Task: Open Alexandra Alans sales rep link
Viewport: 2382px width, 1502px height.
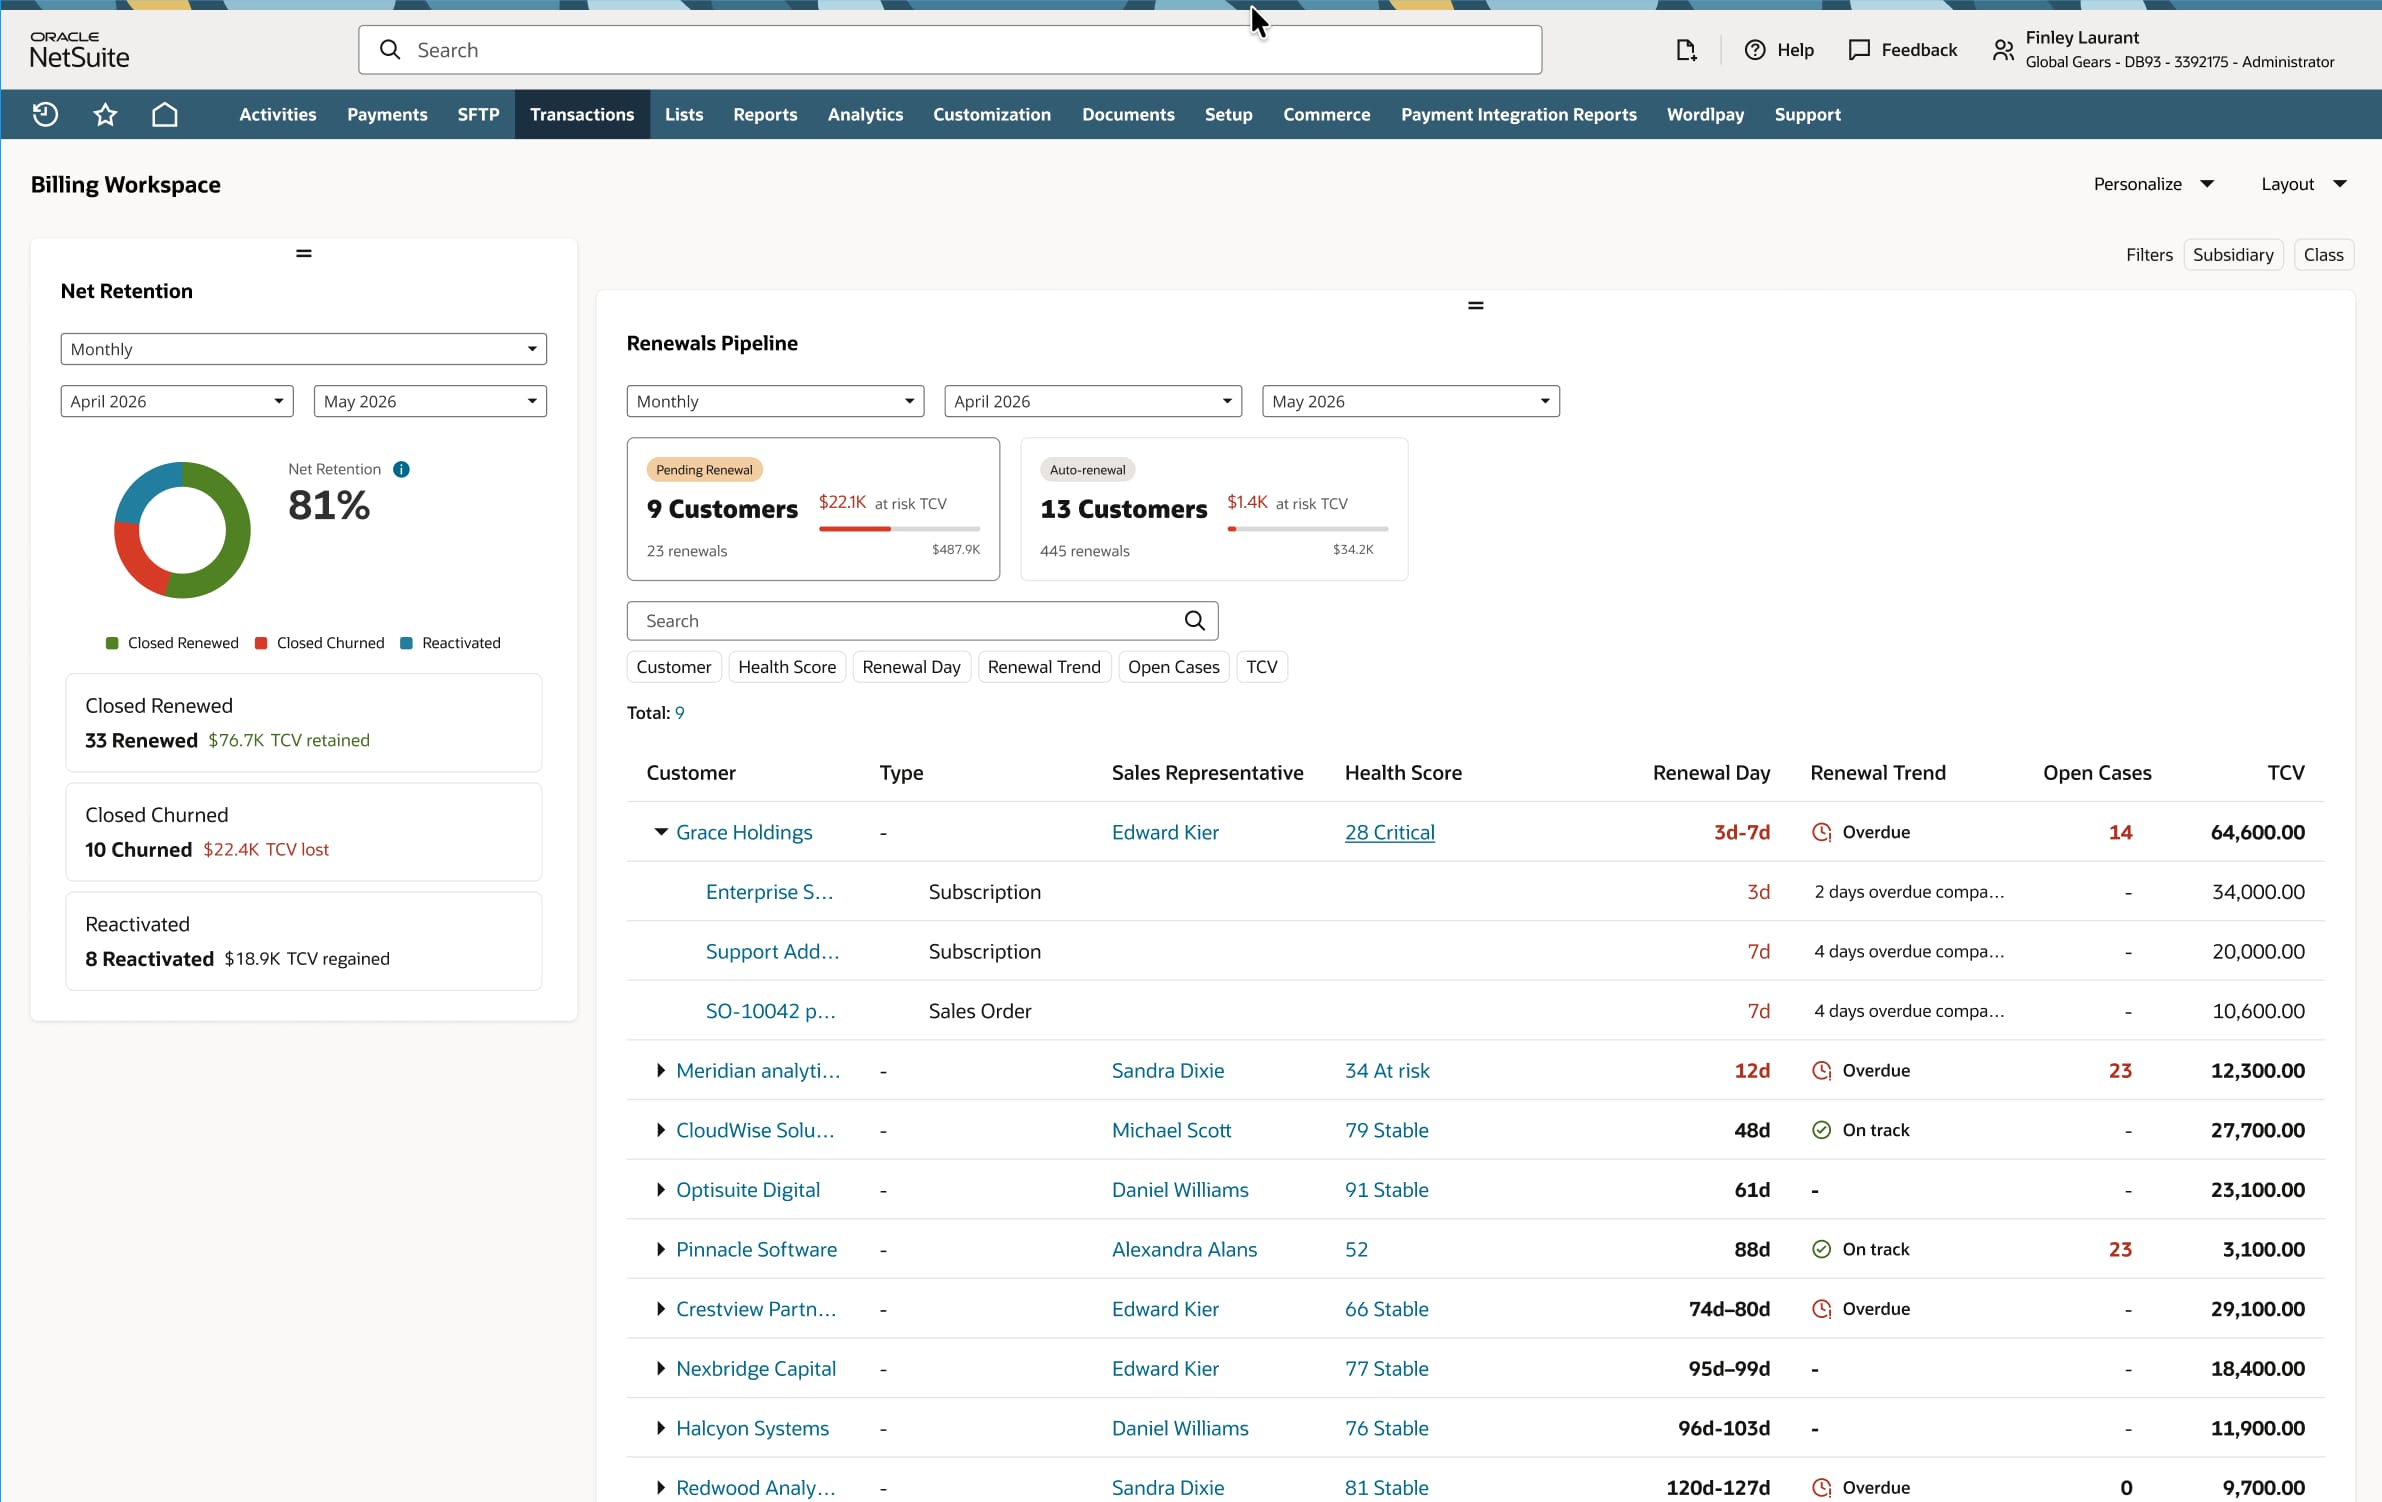Action: tap(1184, 1249)
